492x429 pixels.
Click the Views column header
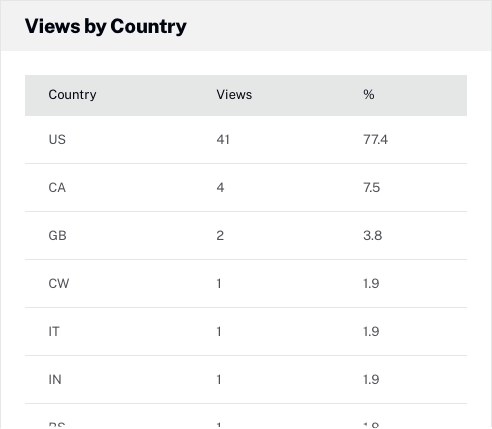click(x=234, y=95)
